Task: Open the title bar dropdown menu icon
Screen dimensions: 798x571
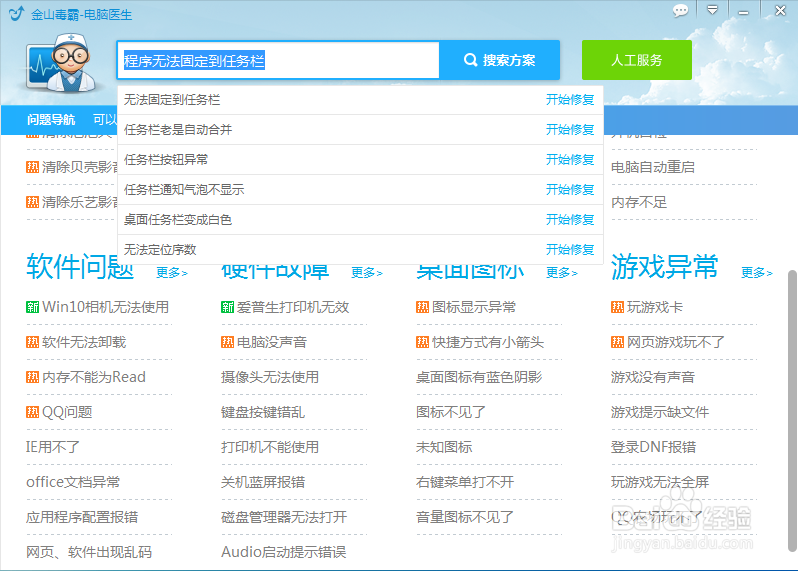Action: pyautogui.click(x=712, y=10)
